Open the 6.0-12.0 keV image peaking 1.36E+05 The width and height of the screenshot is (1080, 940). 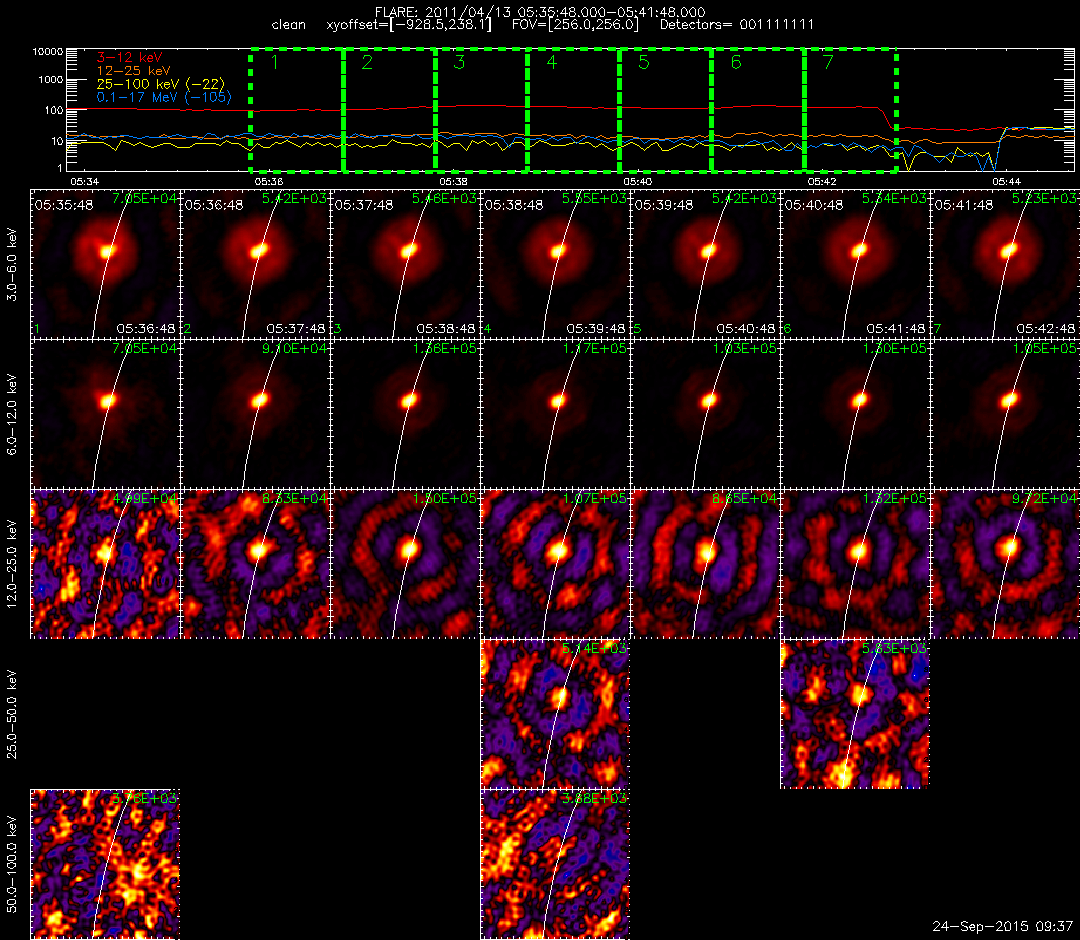[x=406, y=415]
